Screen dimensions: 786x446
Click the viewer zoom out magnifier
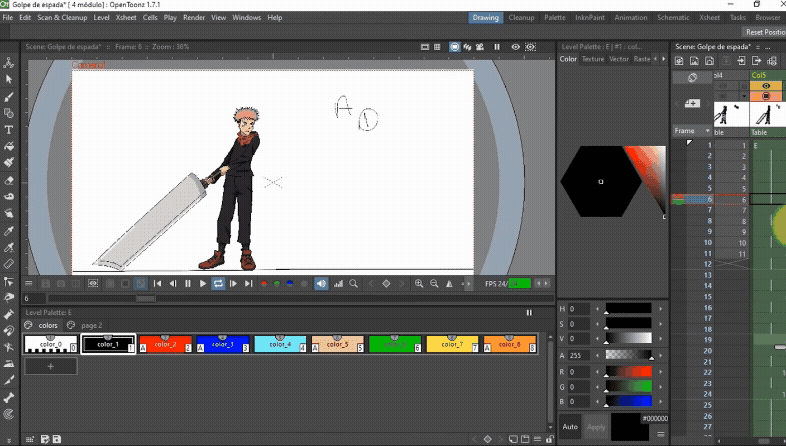(434, 284)
